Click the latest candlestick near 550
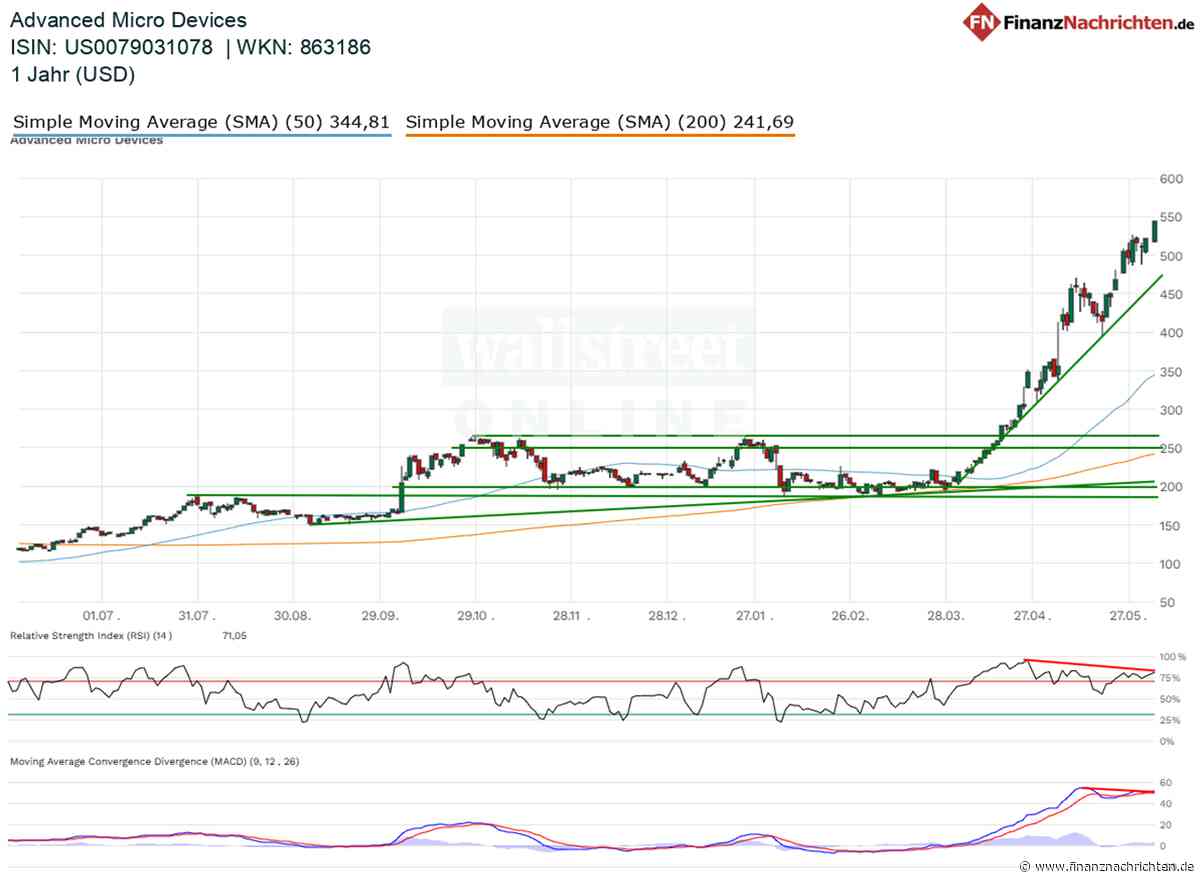 pos(1155,231)
